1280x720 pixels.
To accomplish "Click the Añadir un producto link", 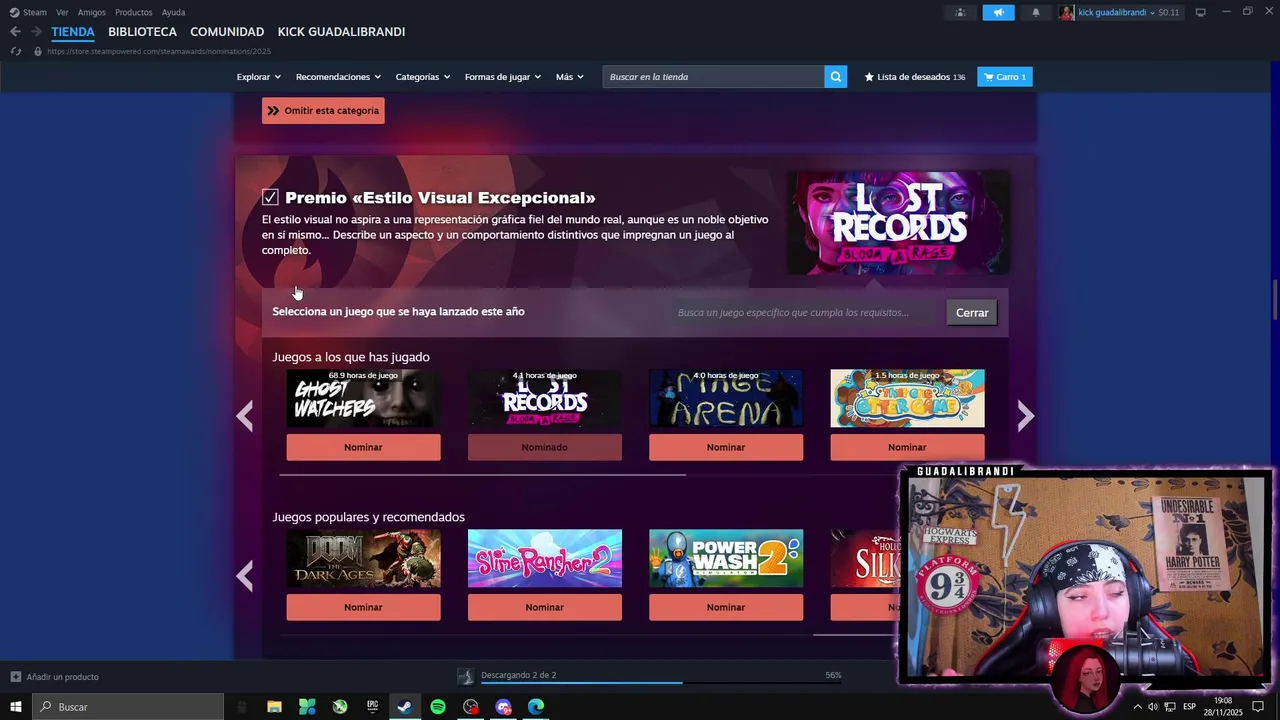I will click(x=62, y=677).
